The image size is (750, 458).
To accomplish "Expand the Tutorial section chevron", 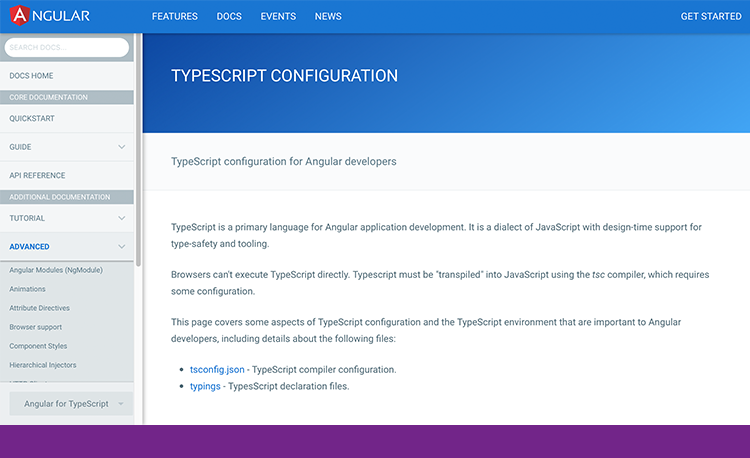I will [121, 218].
